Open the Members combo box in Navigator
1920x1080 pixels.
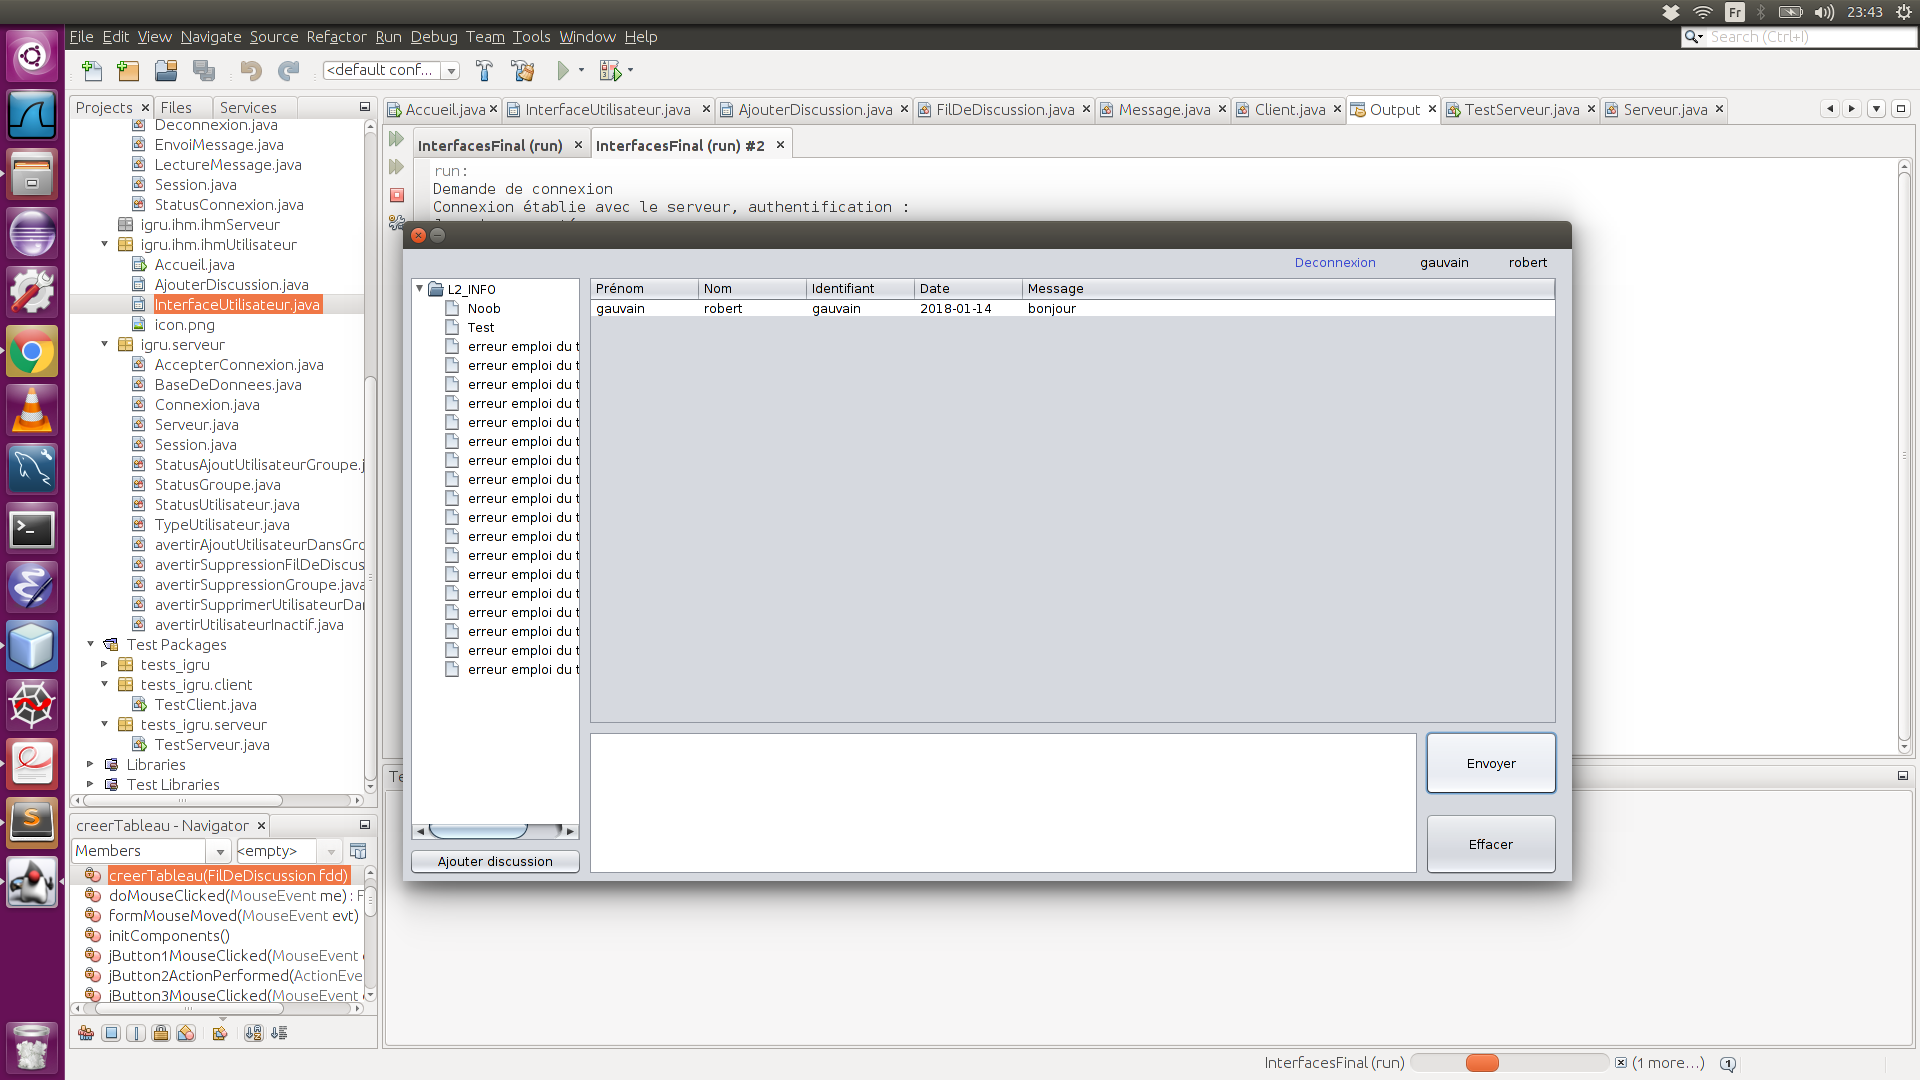coord(152,851)
